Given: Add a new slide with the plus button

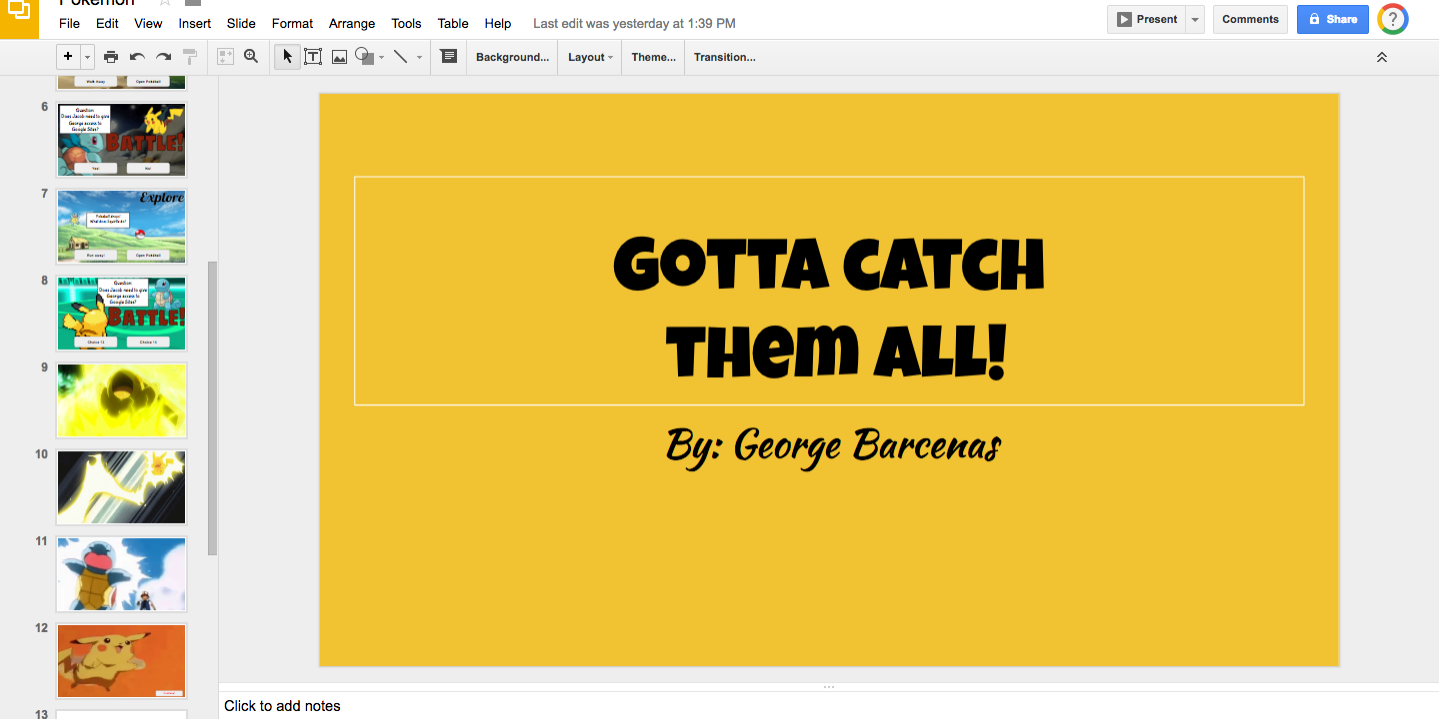Looking at the screenshot, I should [68, 57].
